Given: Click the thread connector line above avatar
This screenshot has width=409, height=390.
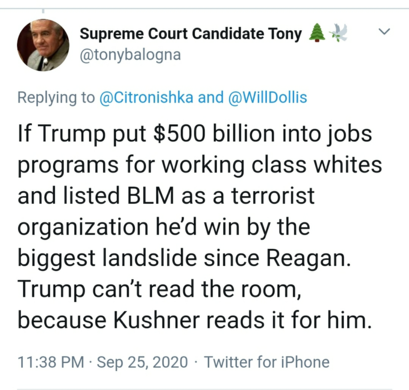Looking at the screenshot, I should pos(43,12).
